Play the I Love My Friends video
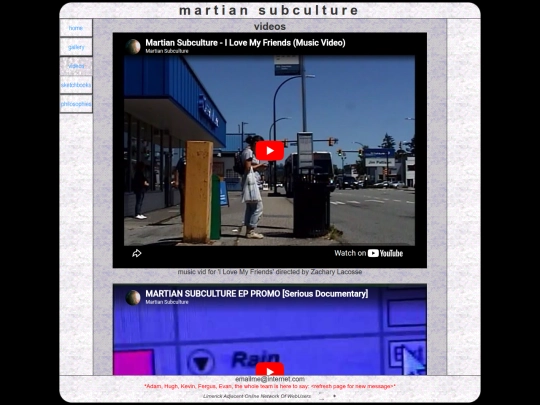The image size is (540, 405). [x=270, y=150]
